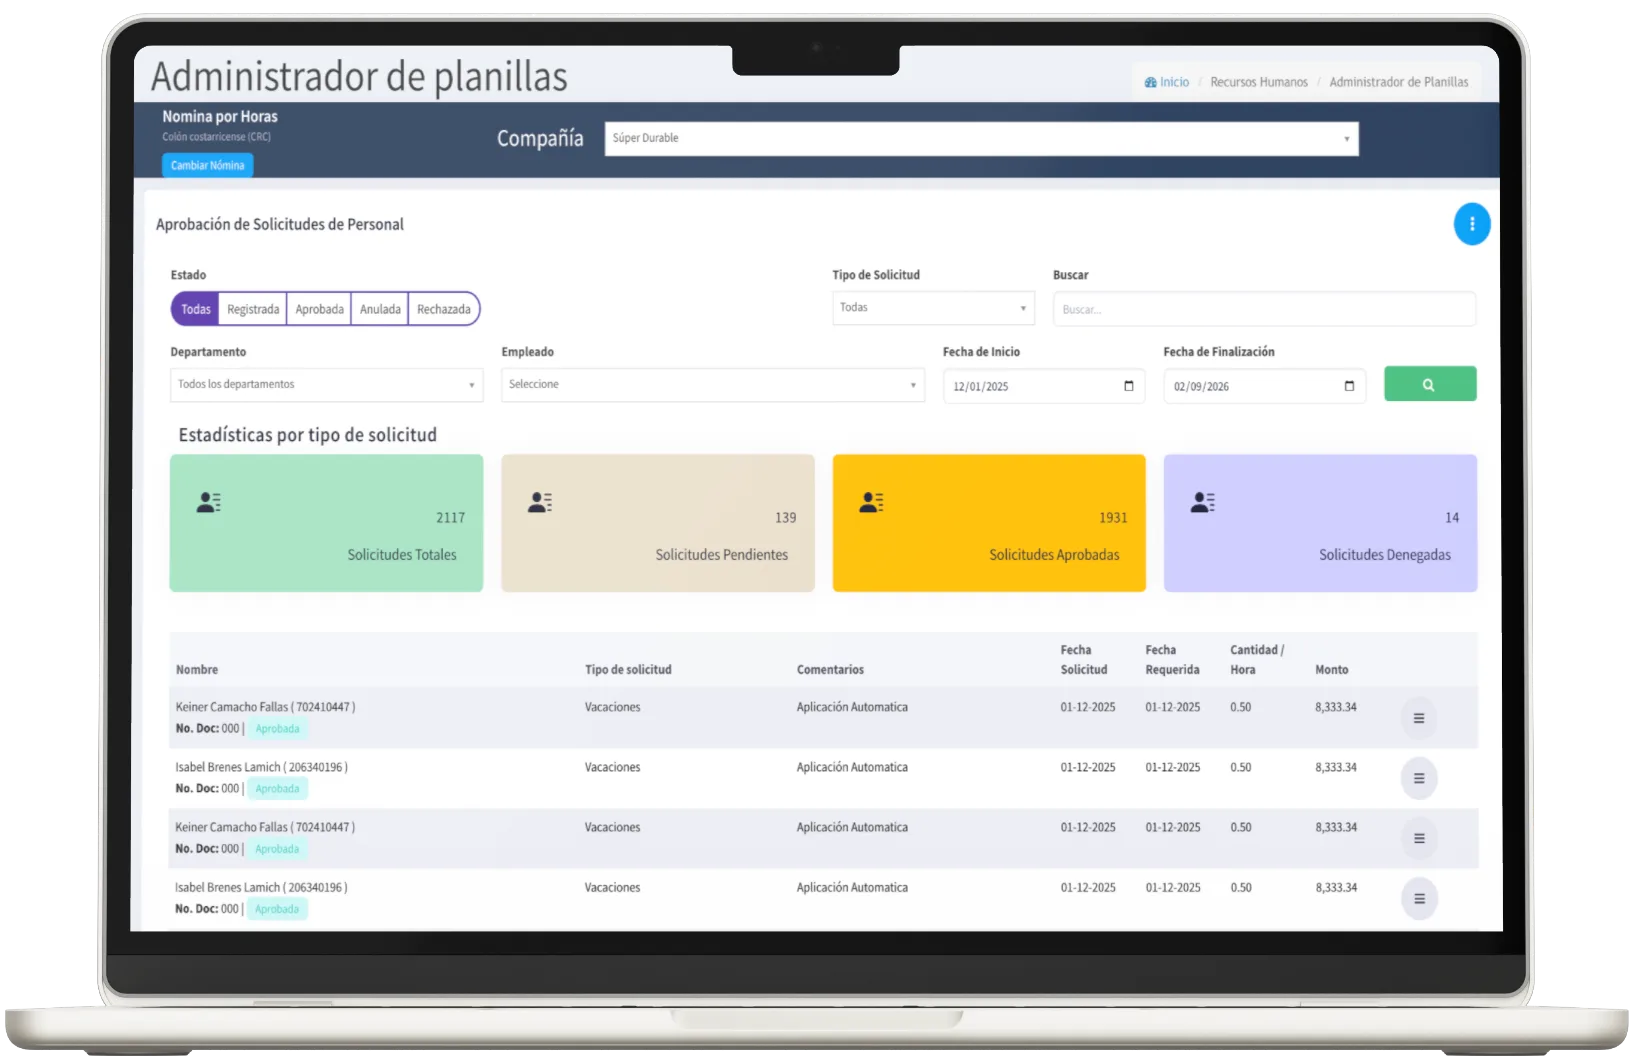Open row menu for last Isabel Brenes entry
This screenshot has width=1633, height=1062.
[x=1418, y=899]
